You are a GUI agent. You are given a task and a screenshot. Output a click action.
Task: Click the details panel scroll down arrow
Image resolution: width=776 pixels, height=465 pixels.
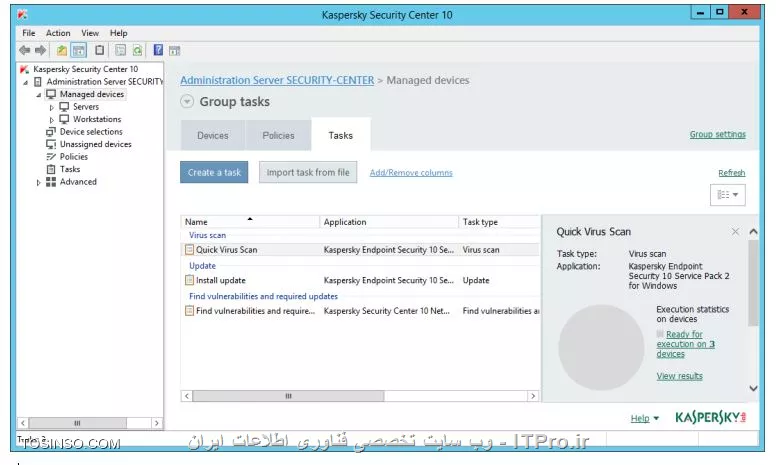coord(753,388)
